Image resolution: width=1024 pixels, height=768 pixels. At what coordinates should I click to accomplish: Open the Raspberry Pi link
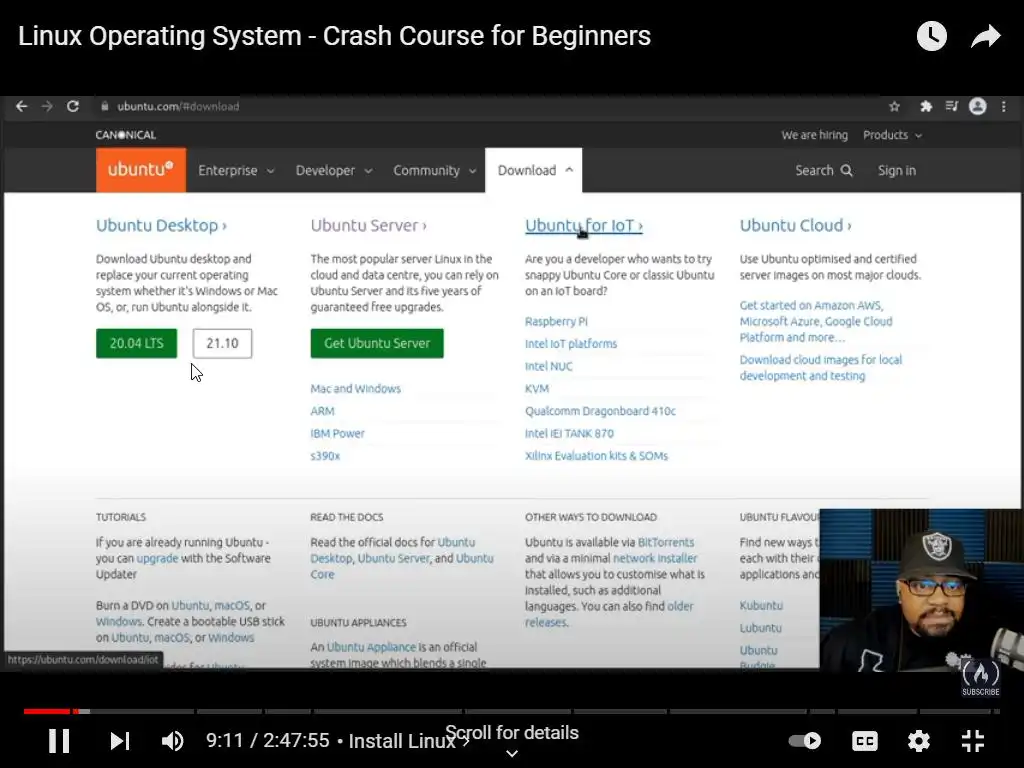pos(556,321)
